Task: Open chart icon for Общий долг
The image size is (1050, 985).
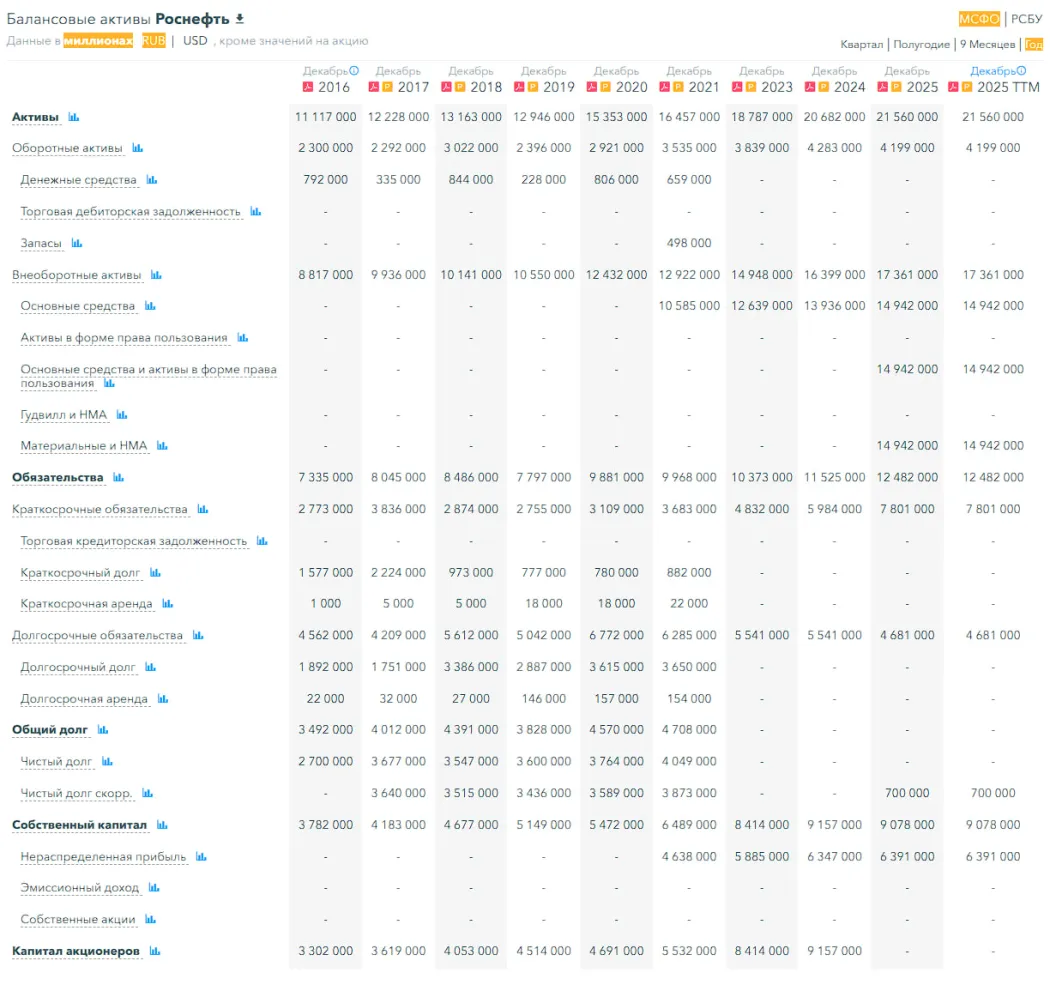Action: (x=102, y=730)
